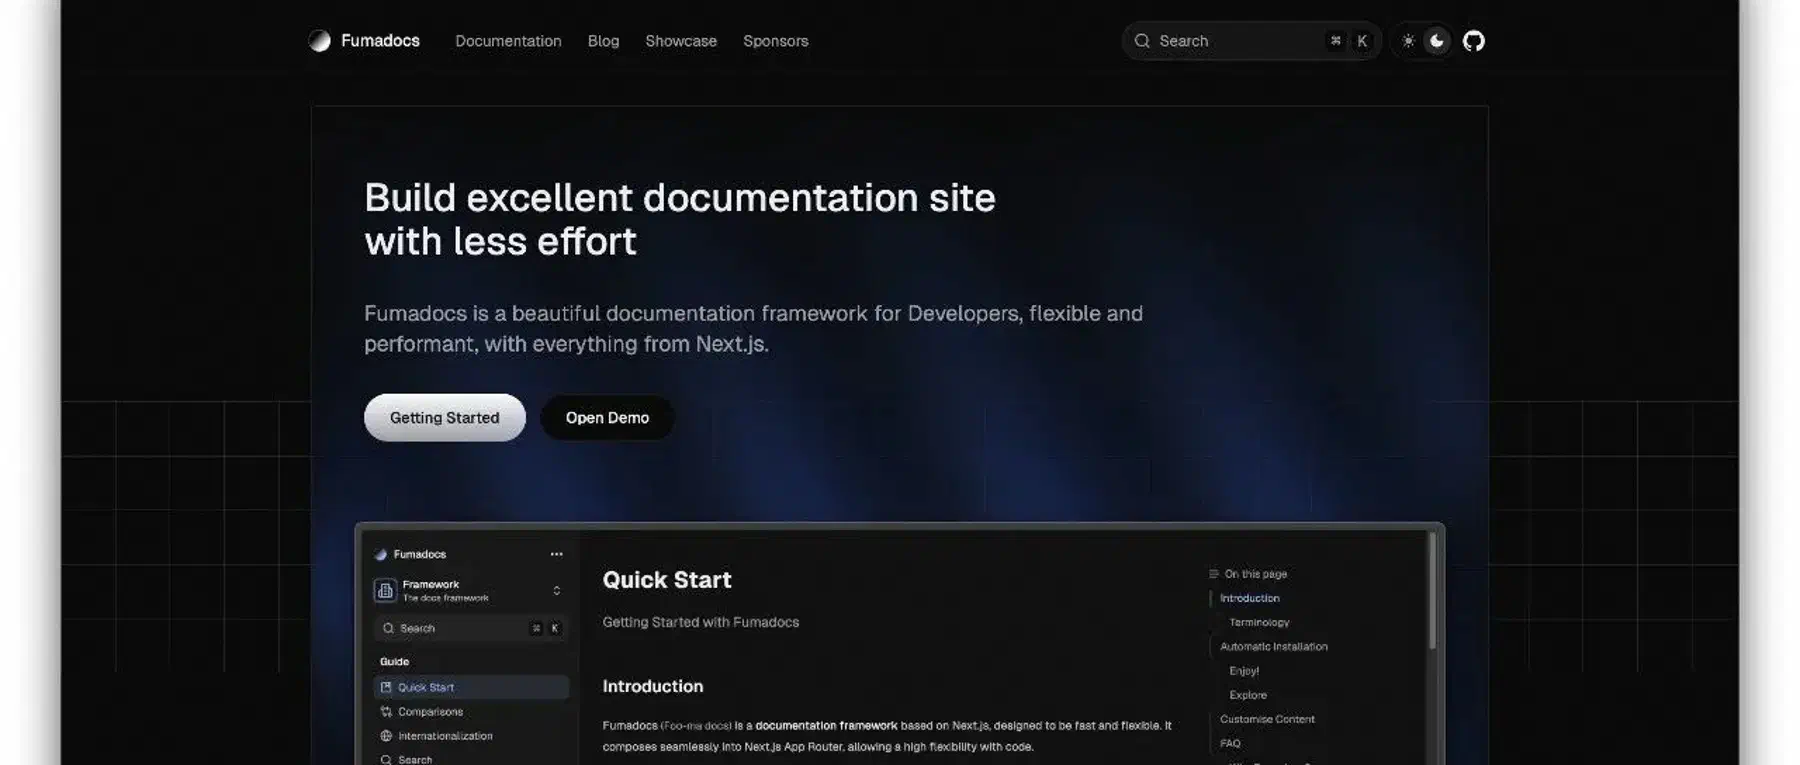Click the Comparisons icon in the demo sidebar
This screenshot has width=1800, height=765.
tap(386, 712)
